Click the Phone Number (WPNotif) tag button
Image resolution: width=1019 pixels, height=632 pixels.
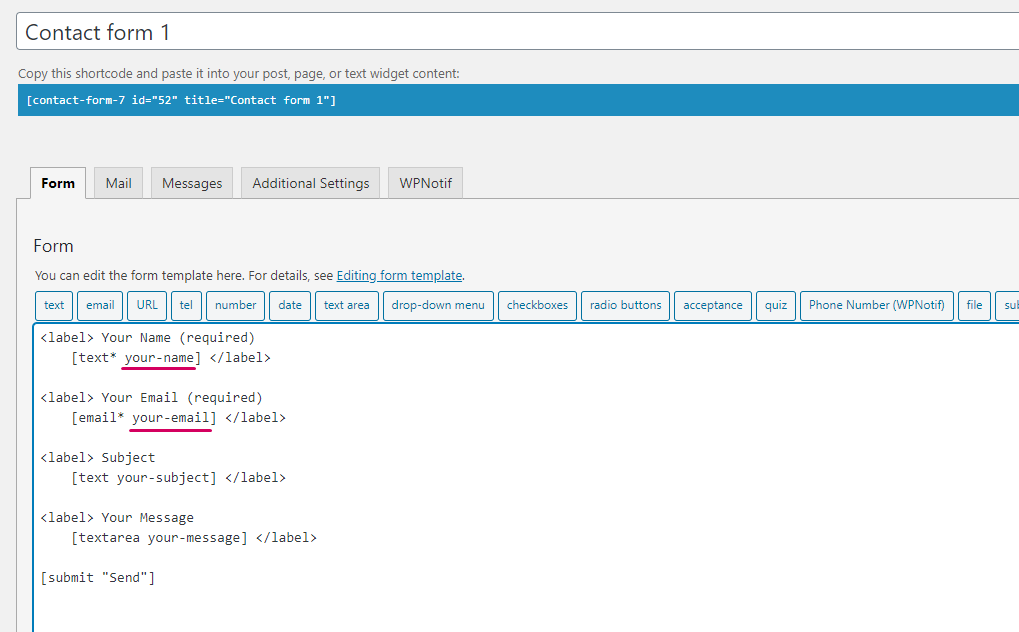(876, 305)
